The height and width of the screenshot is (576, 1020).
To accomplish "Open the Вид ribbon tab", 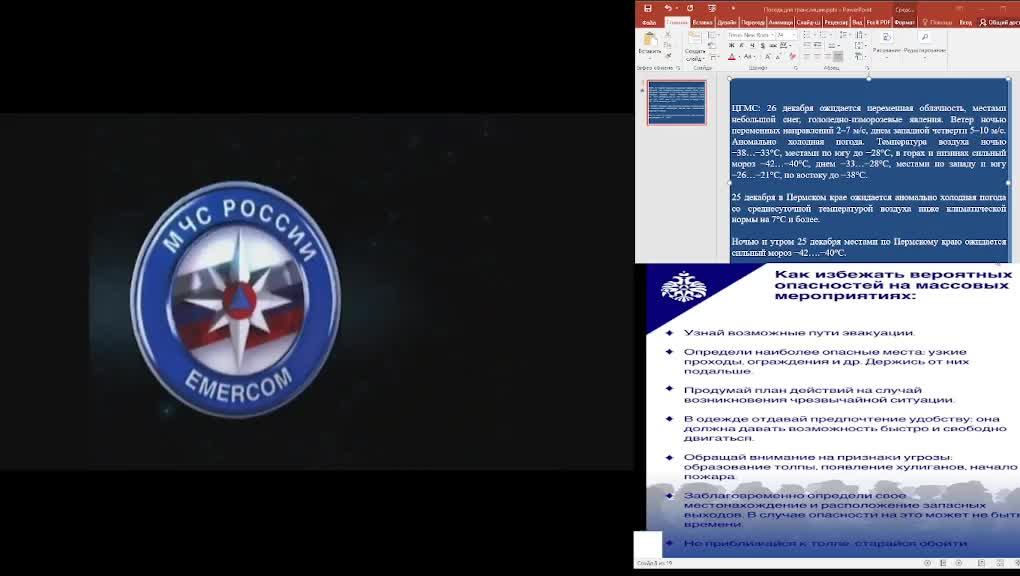I will pos(857,22).
